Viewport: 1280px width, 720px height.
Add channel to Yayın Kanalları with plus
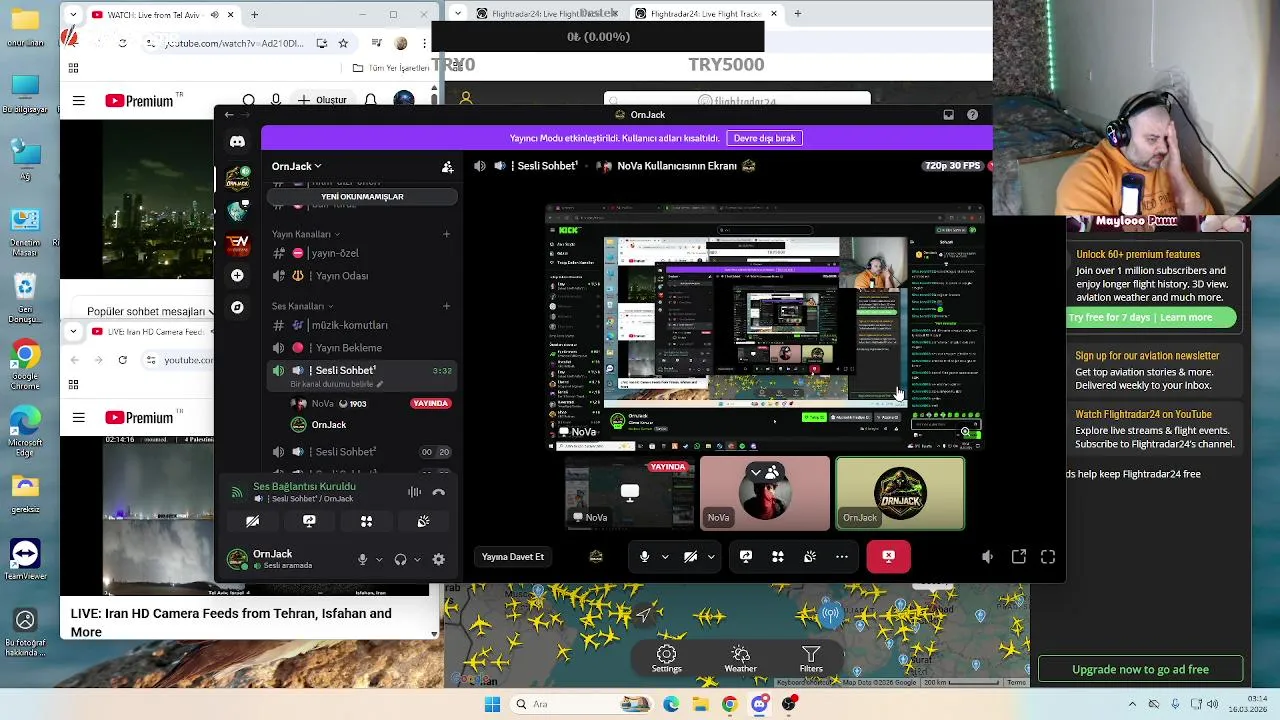point(446,234)
